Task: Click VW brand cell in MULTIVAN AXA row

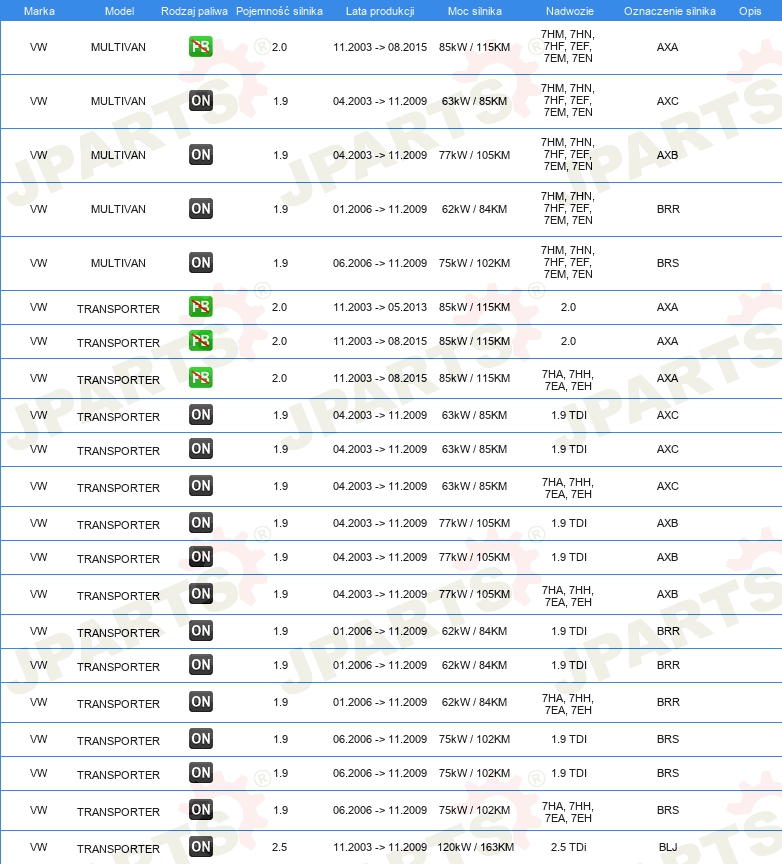Action: tap(39, 47)
